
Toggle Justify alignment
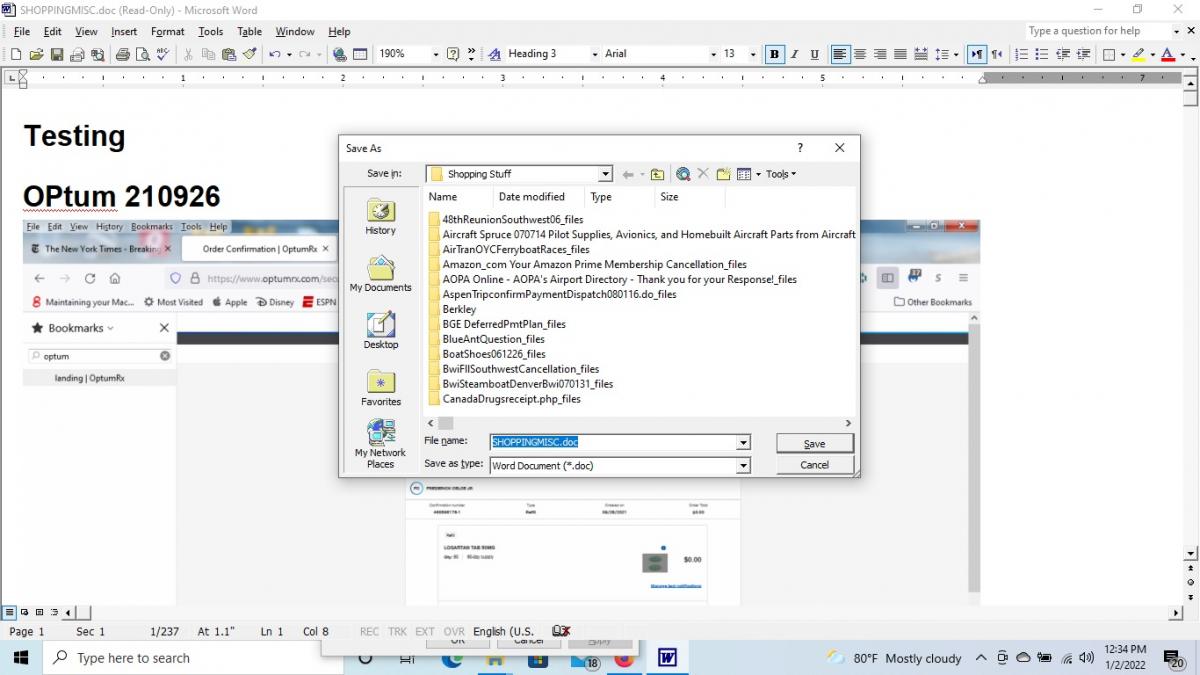[900, 54]
